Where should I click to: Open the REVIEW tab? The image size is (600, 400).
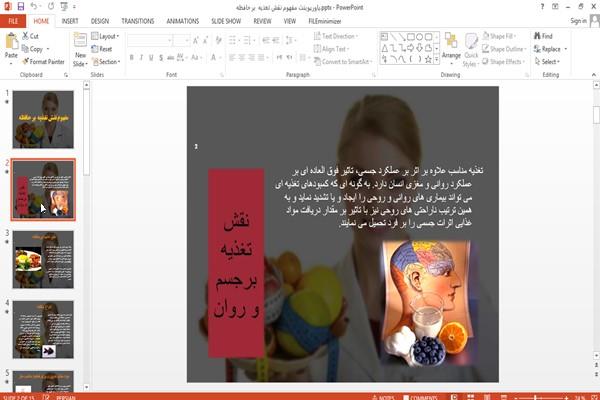[262, 21]
